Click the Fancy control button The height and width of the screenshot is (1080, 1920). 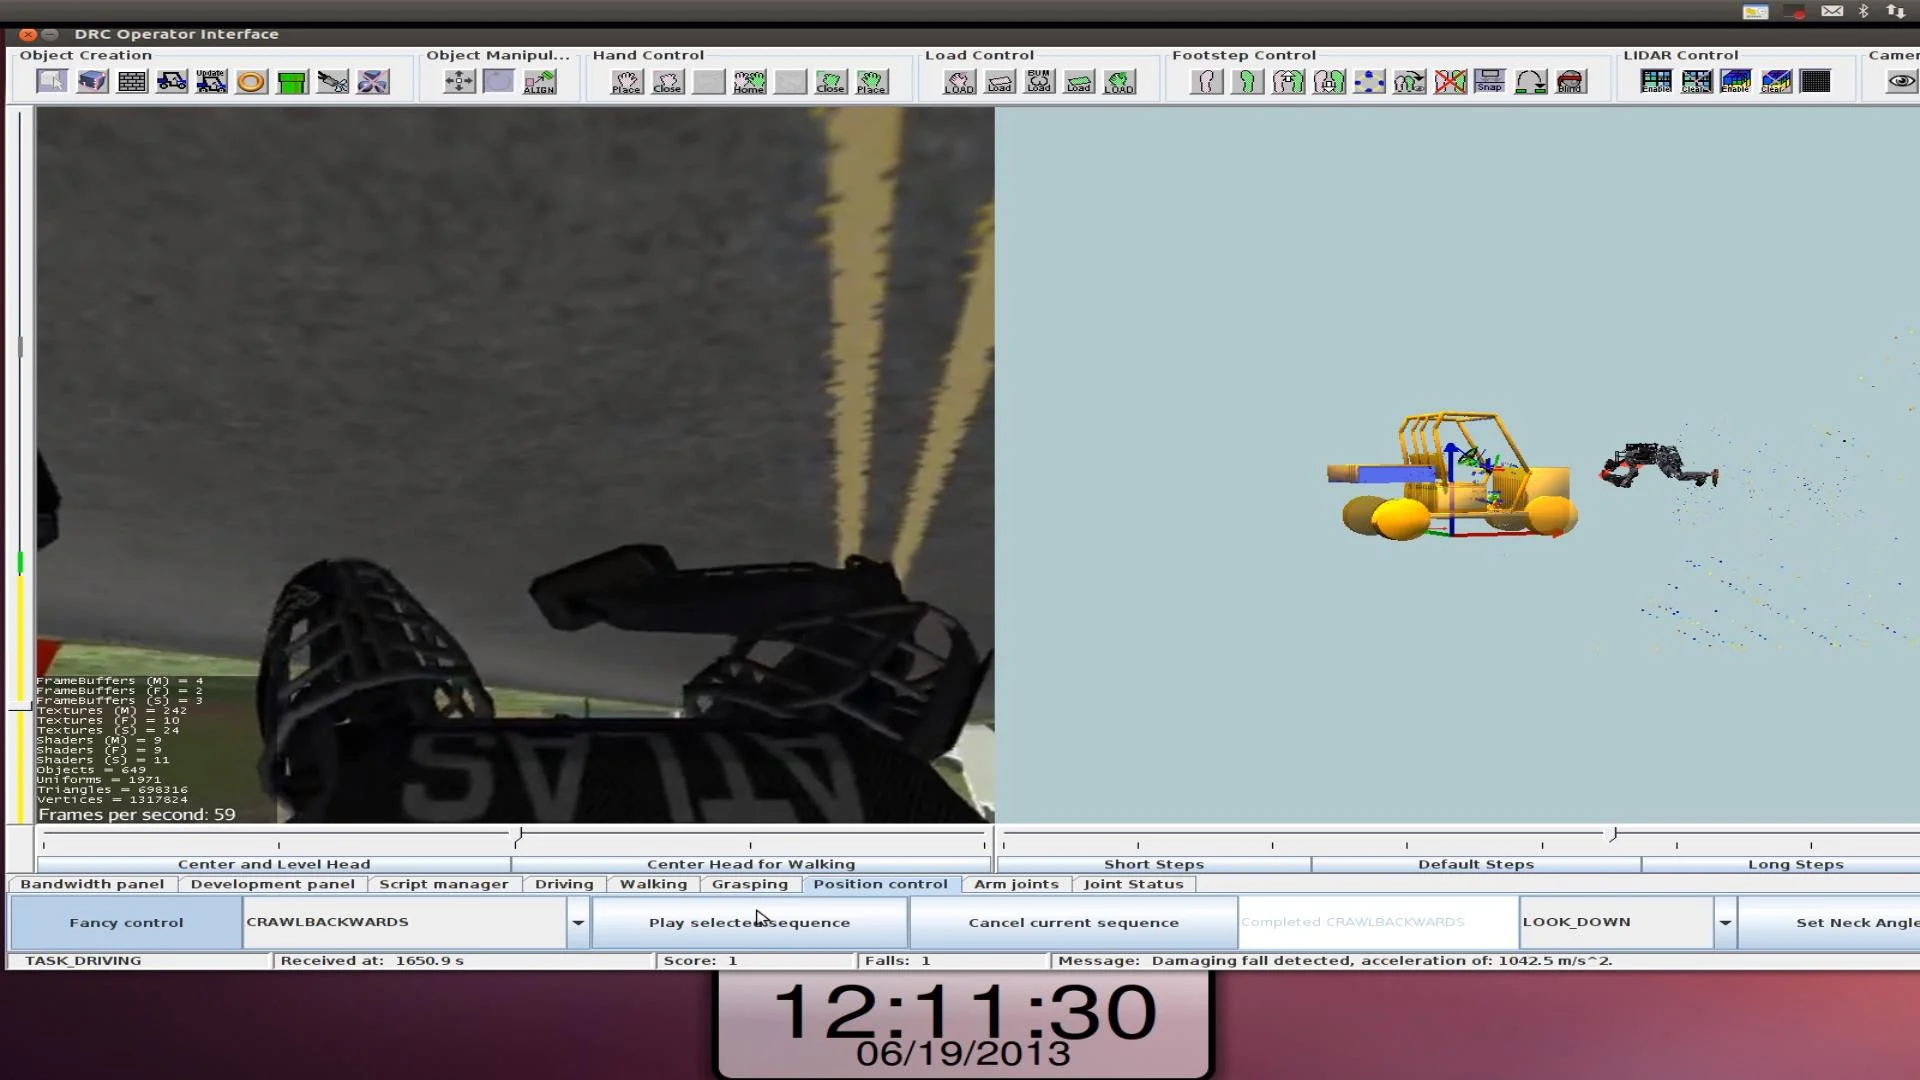(126, 922)
